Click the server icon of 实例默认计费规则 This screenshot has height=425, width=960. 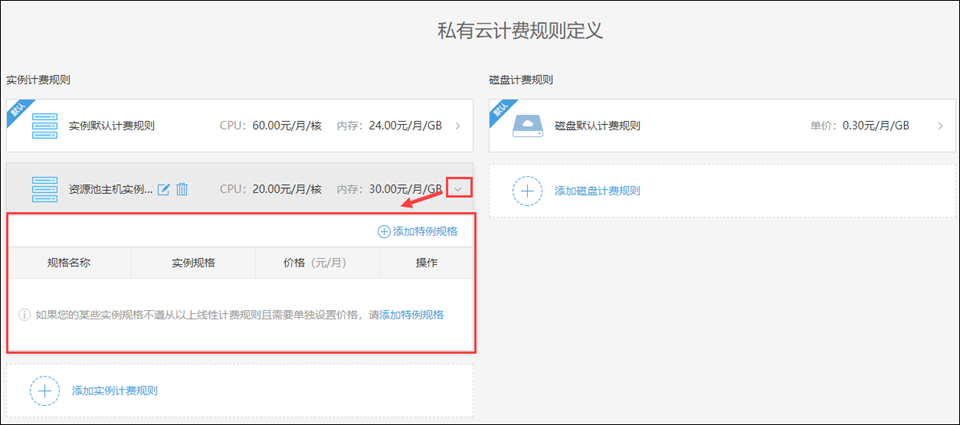44,126
